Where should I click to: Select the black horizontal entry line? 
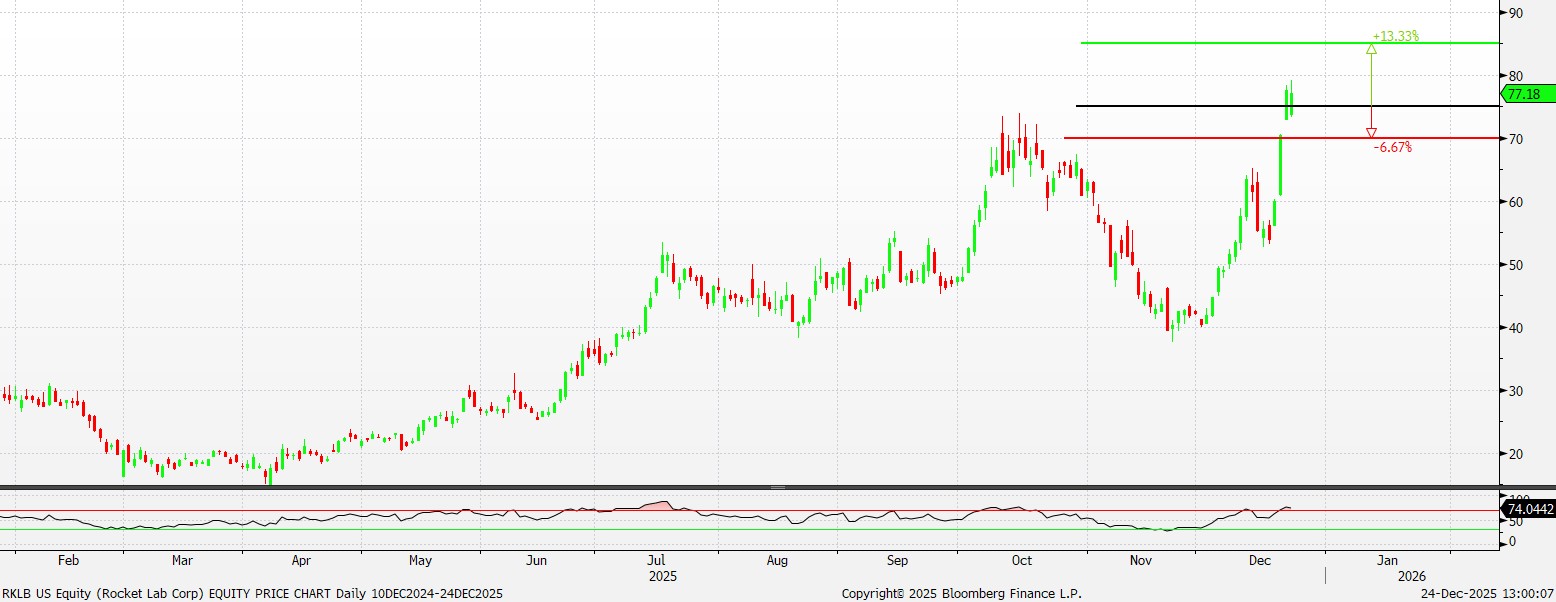pyautogui.click(x=1288, y=106)
